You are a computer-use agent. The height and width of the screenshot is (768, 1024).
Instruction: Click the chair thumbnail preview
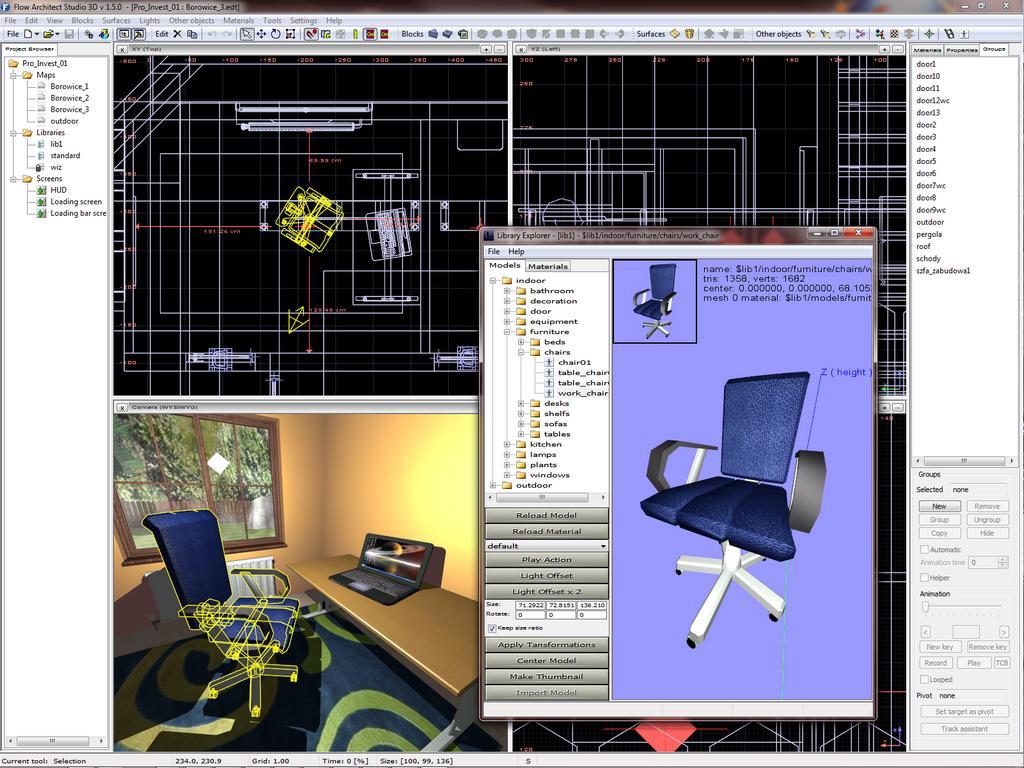click(x=655, y=301)
